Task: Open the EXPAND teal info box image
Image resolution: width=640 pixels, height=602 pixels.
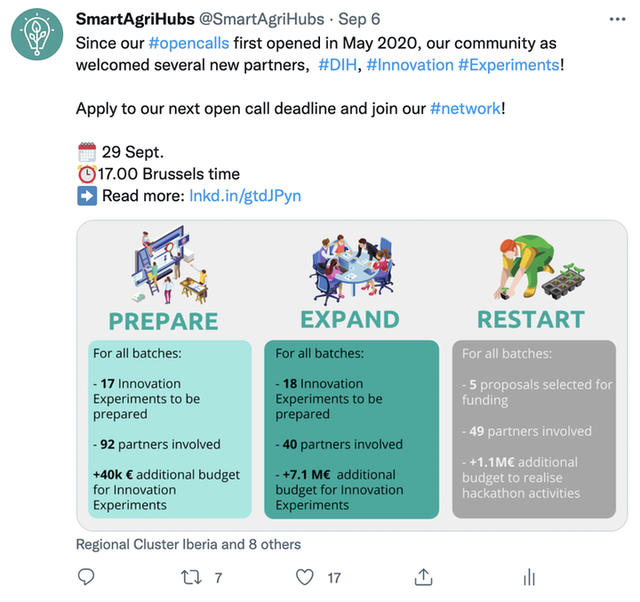Action: coord(352,429)
